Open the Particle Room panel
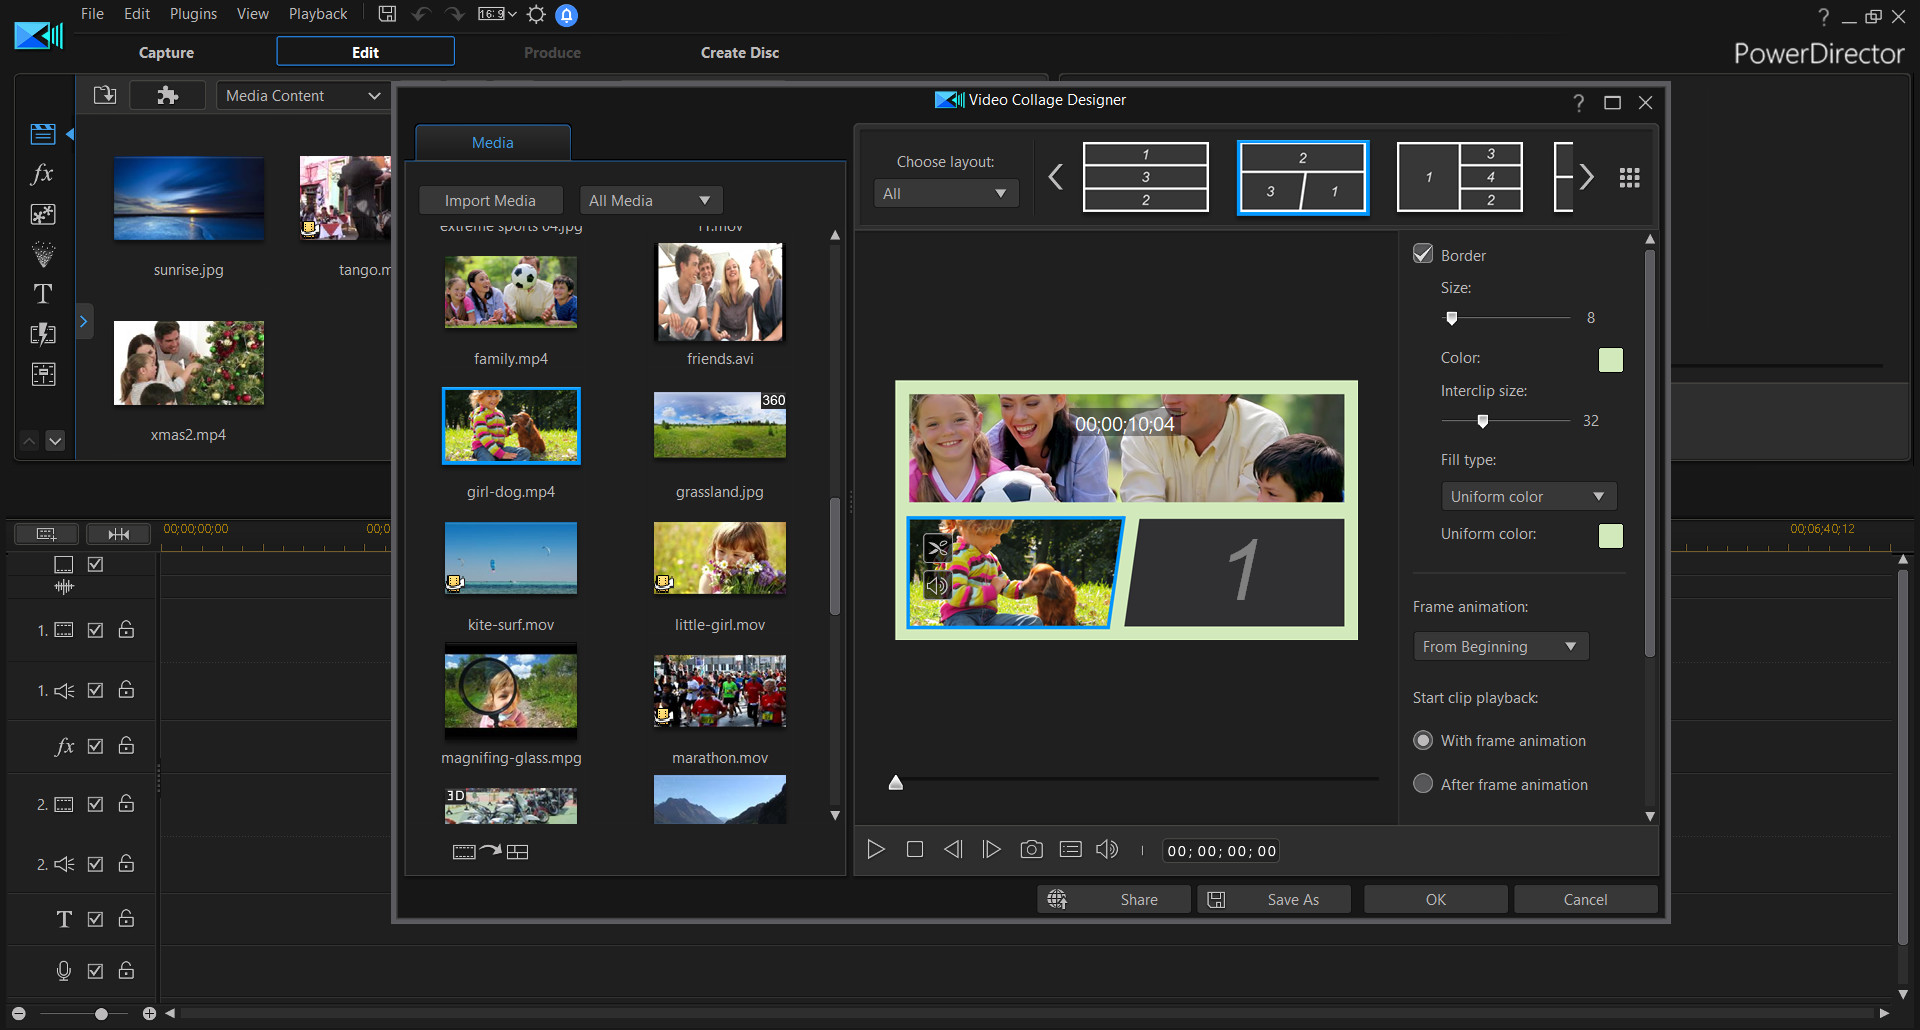Viewport: 1920px width, 1030px height. 43,254
